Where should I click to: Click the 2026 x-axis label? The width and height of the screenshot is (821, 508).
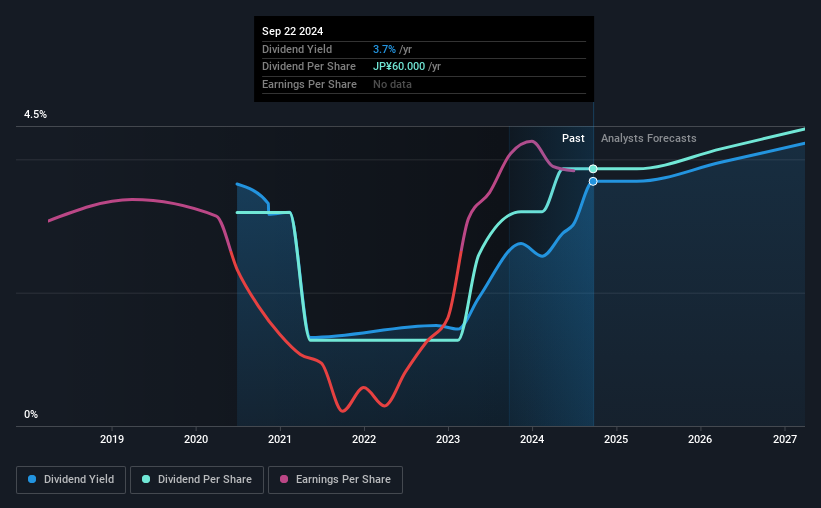point(700,439)
